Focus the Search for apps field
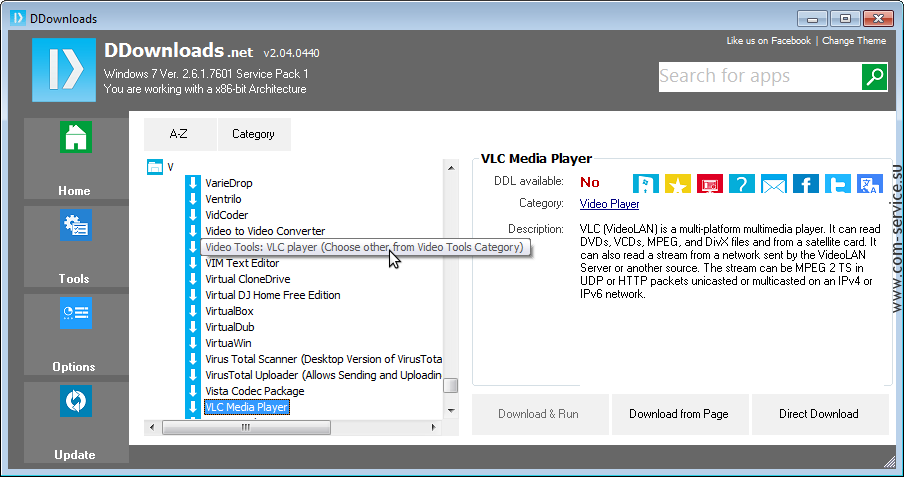Image resolution: width=904 pixels, height=477 pixels. point(760,77)
